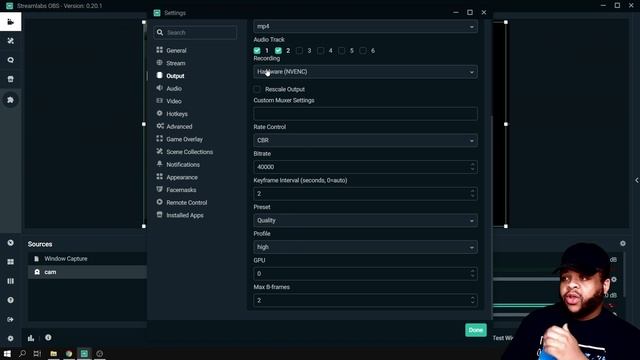The width and height of the screenshot is (640, 360).
Task: Open the studio mode columns icon
Action: [11, 281]
